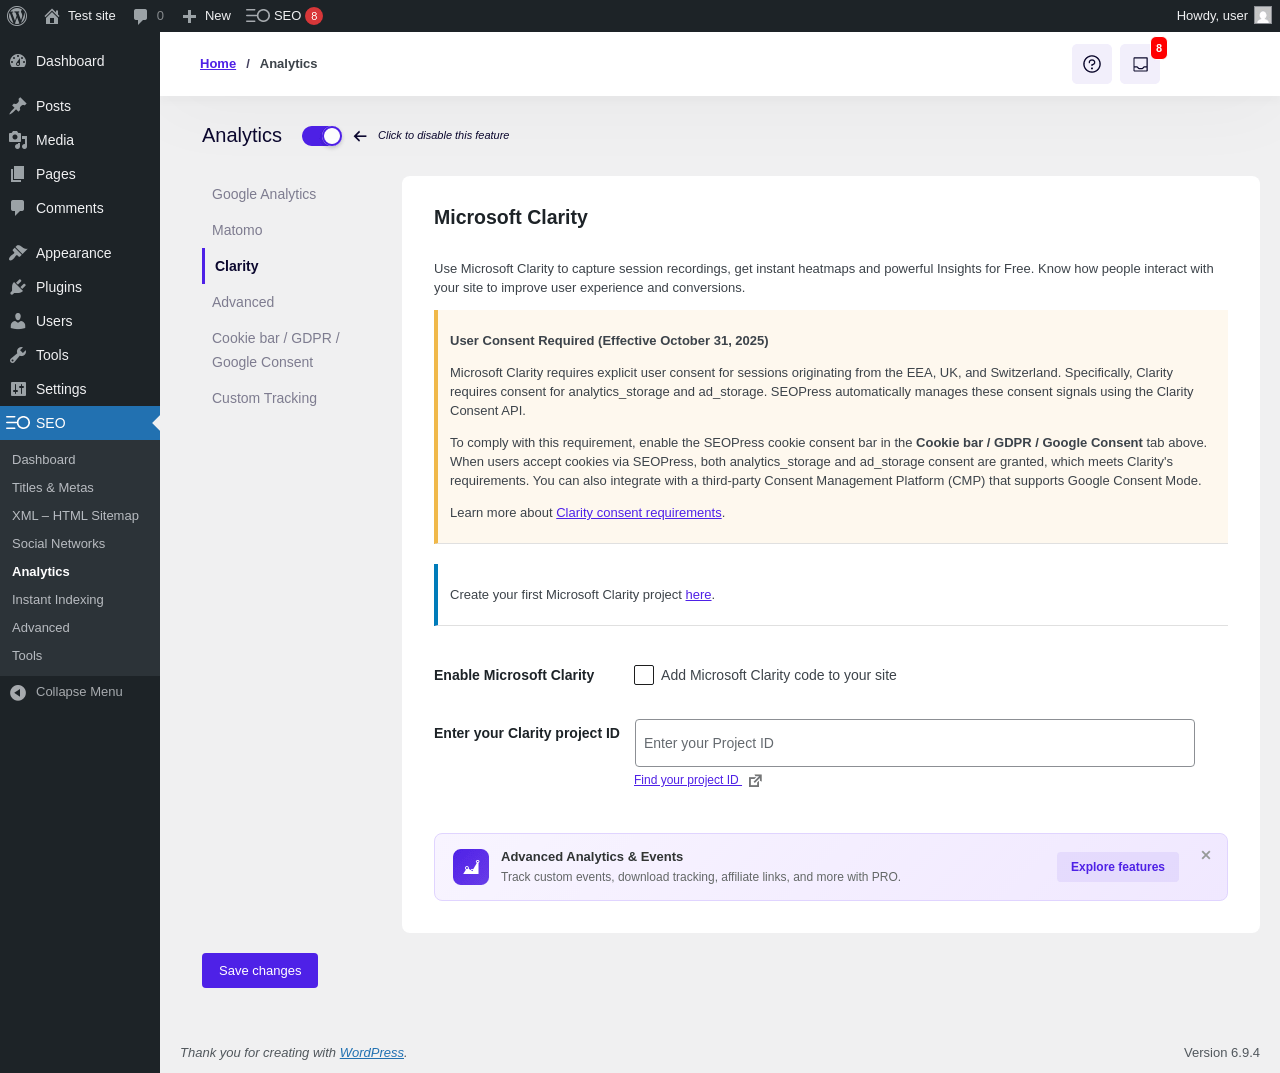
Task: Open the New content menu
Action: pos(207,16)
